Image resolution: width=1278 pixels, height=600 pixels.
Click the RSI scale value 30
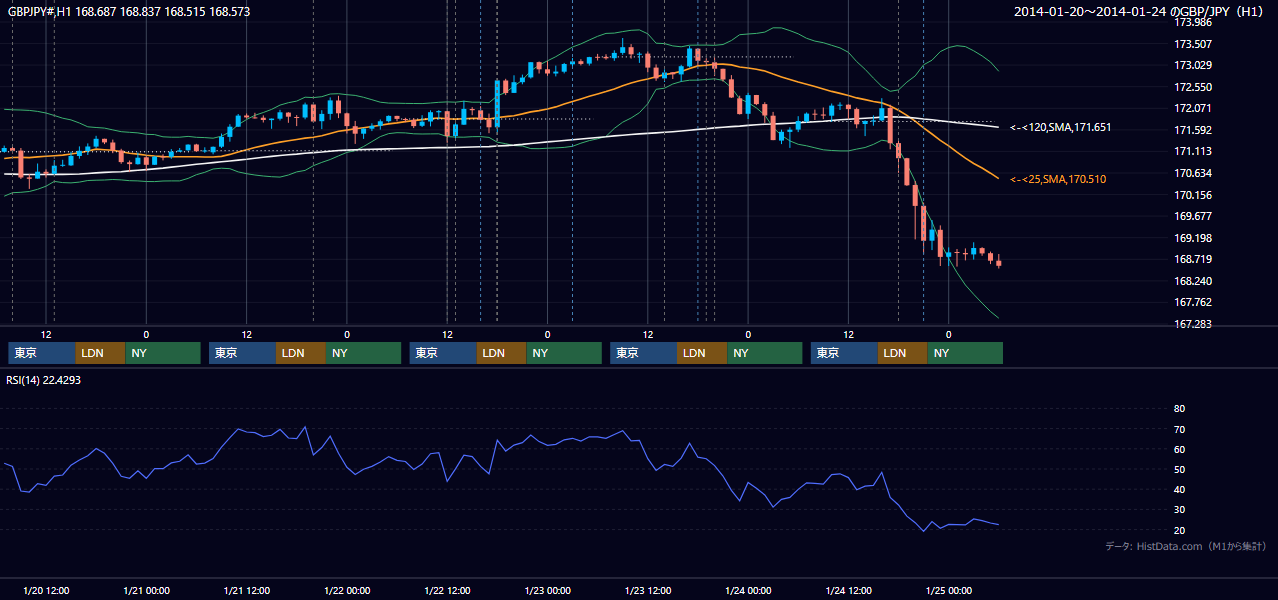point(1179,510)
